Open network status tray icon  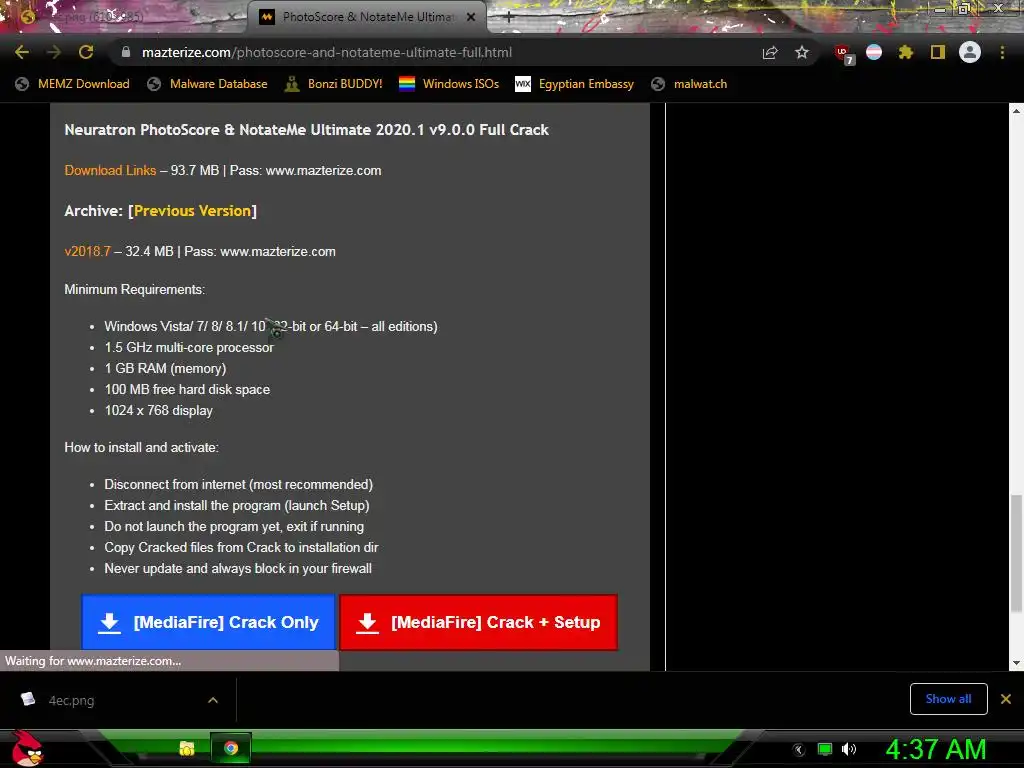(825, 749)
